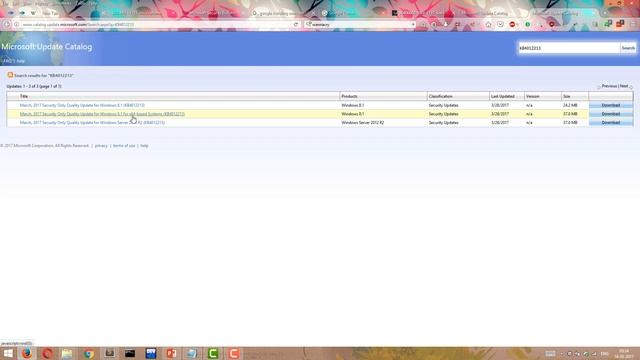Click the Pocket icon in browser toolbar
640x360 pixels.
click(500, 24)
